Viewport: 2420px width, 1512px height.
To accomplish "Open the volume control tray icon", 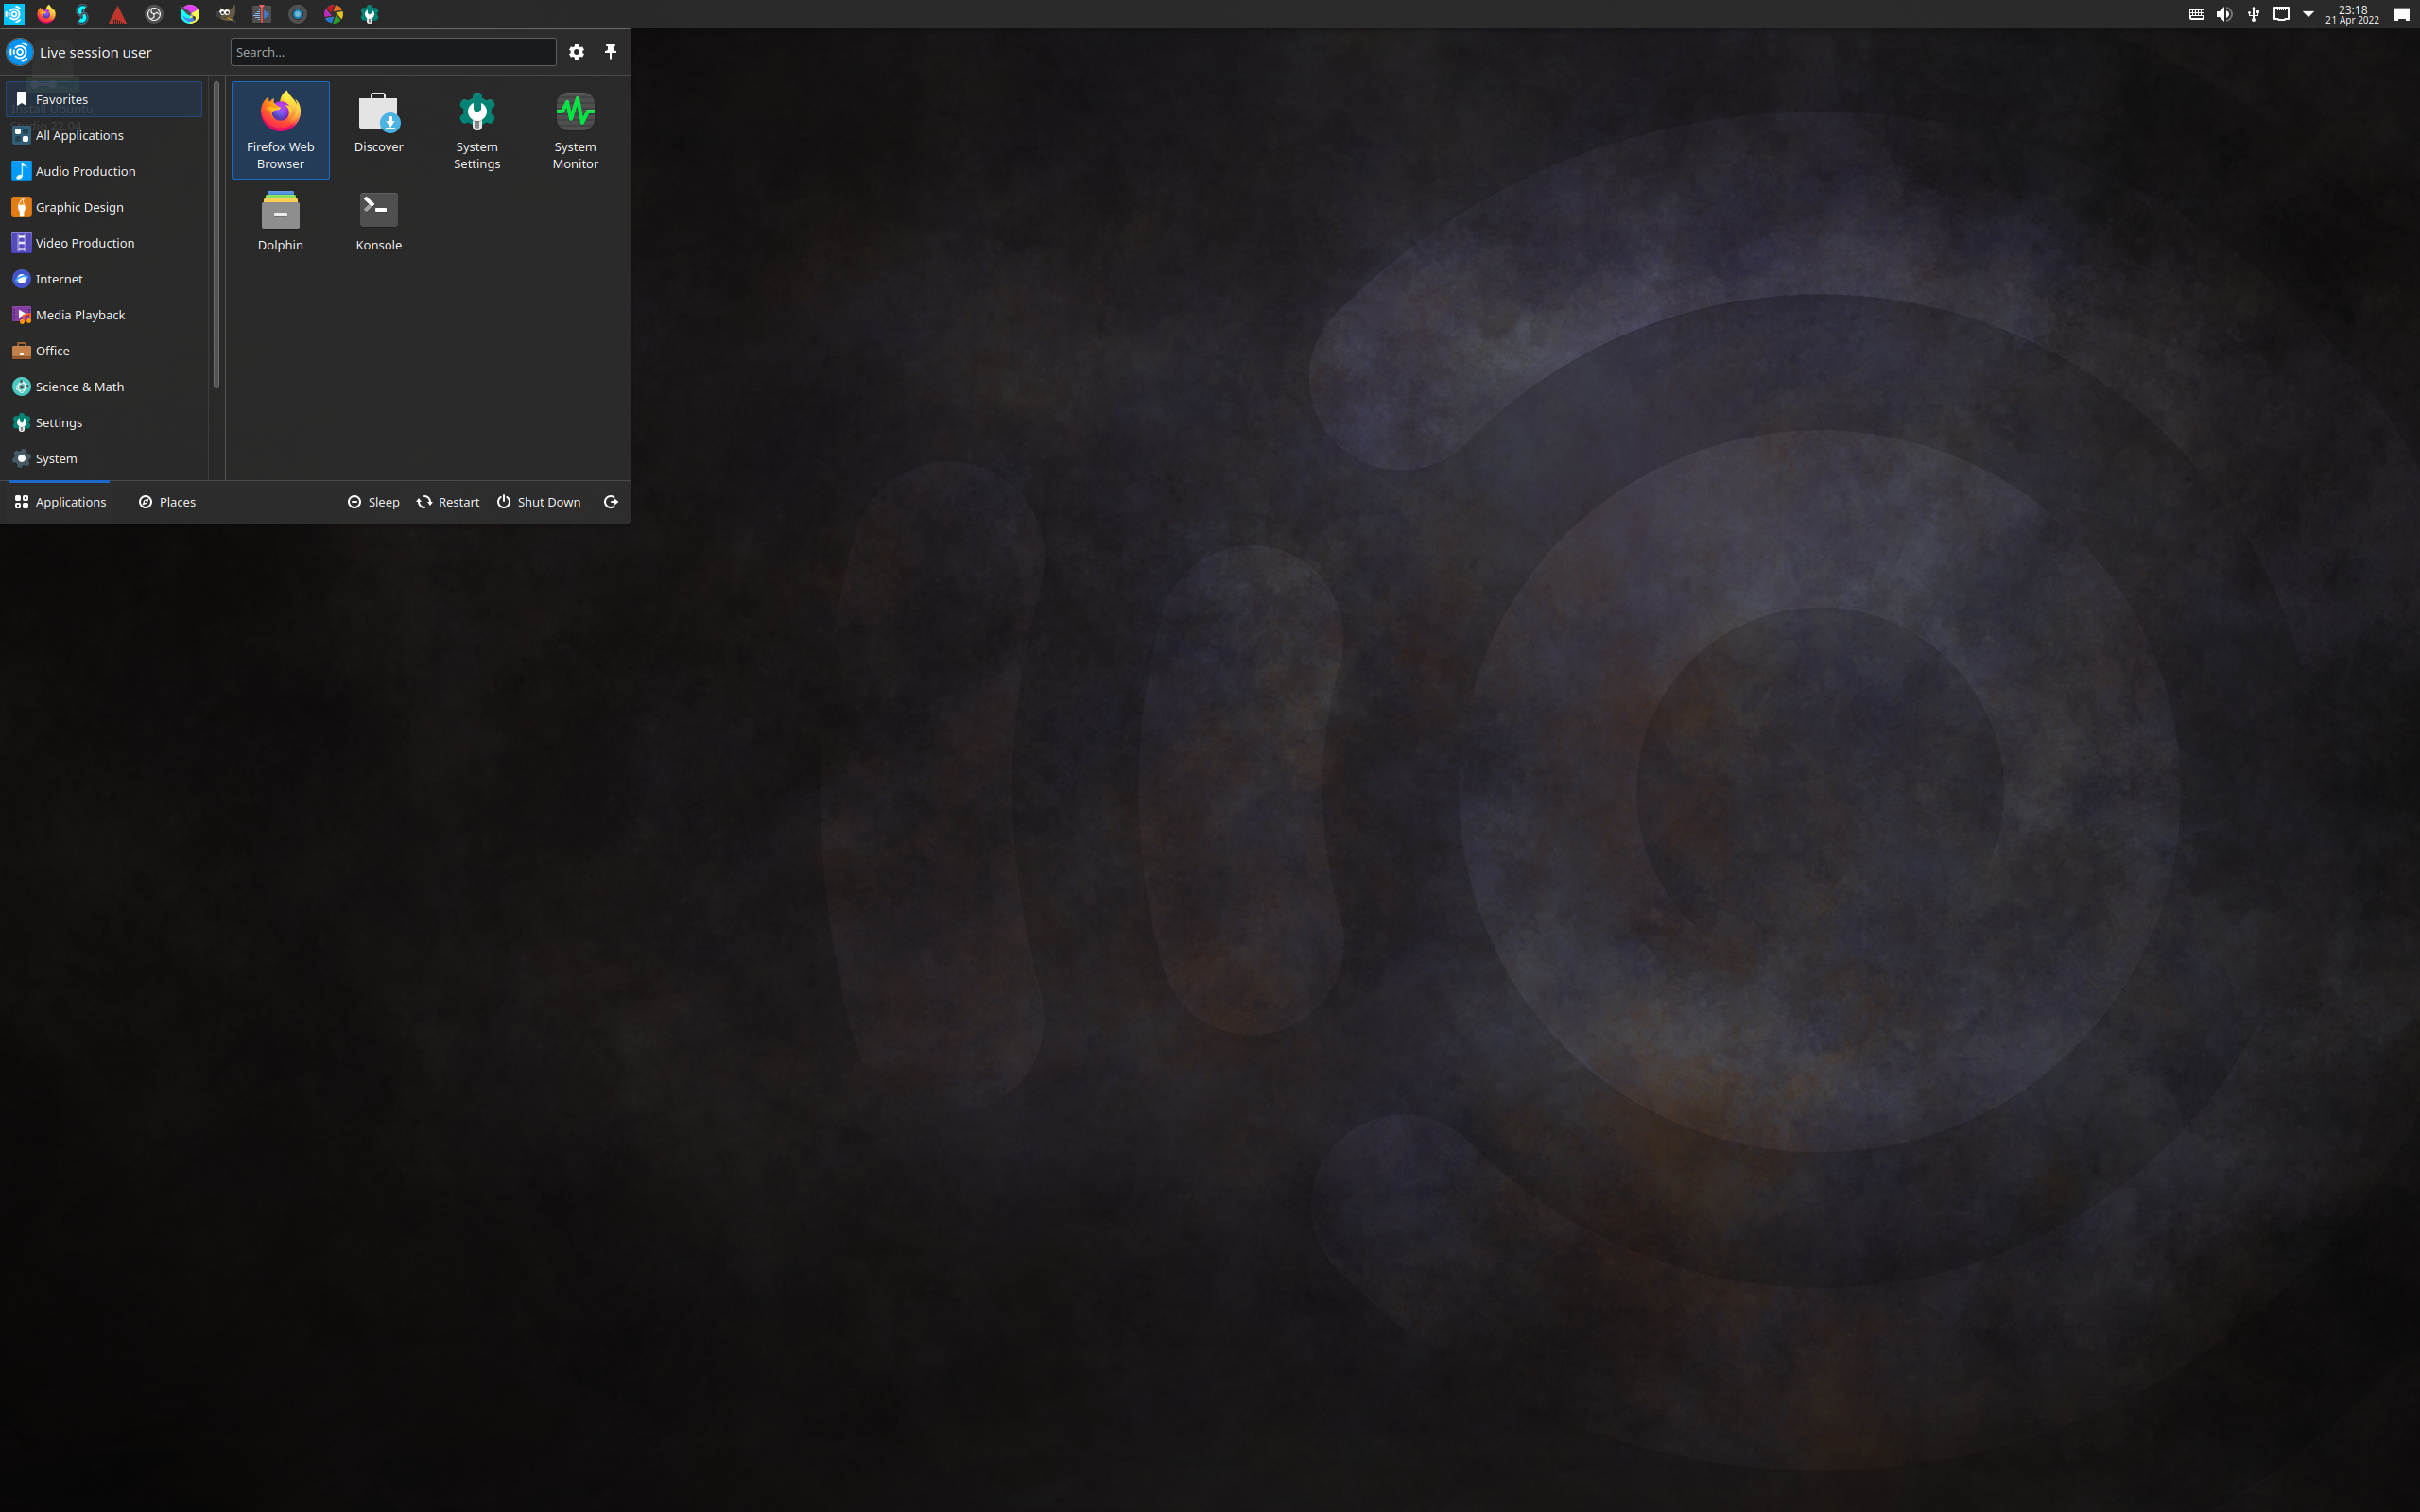I will pos(2224,14).
